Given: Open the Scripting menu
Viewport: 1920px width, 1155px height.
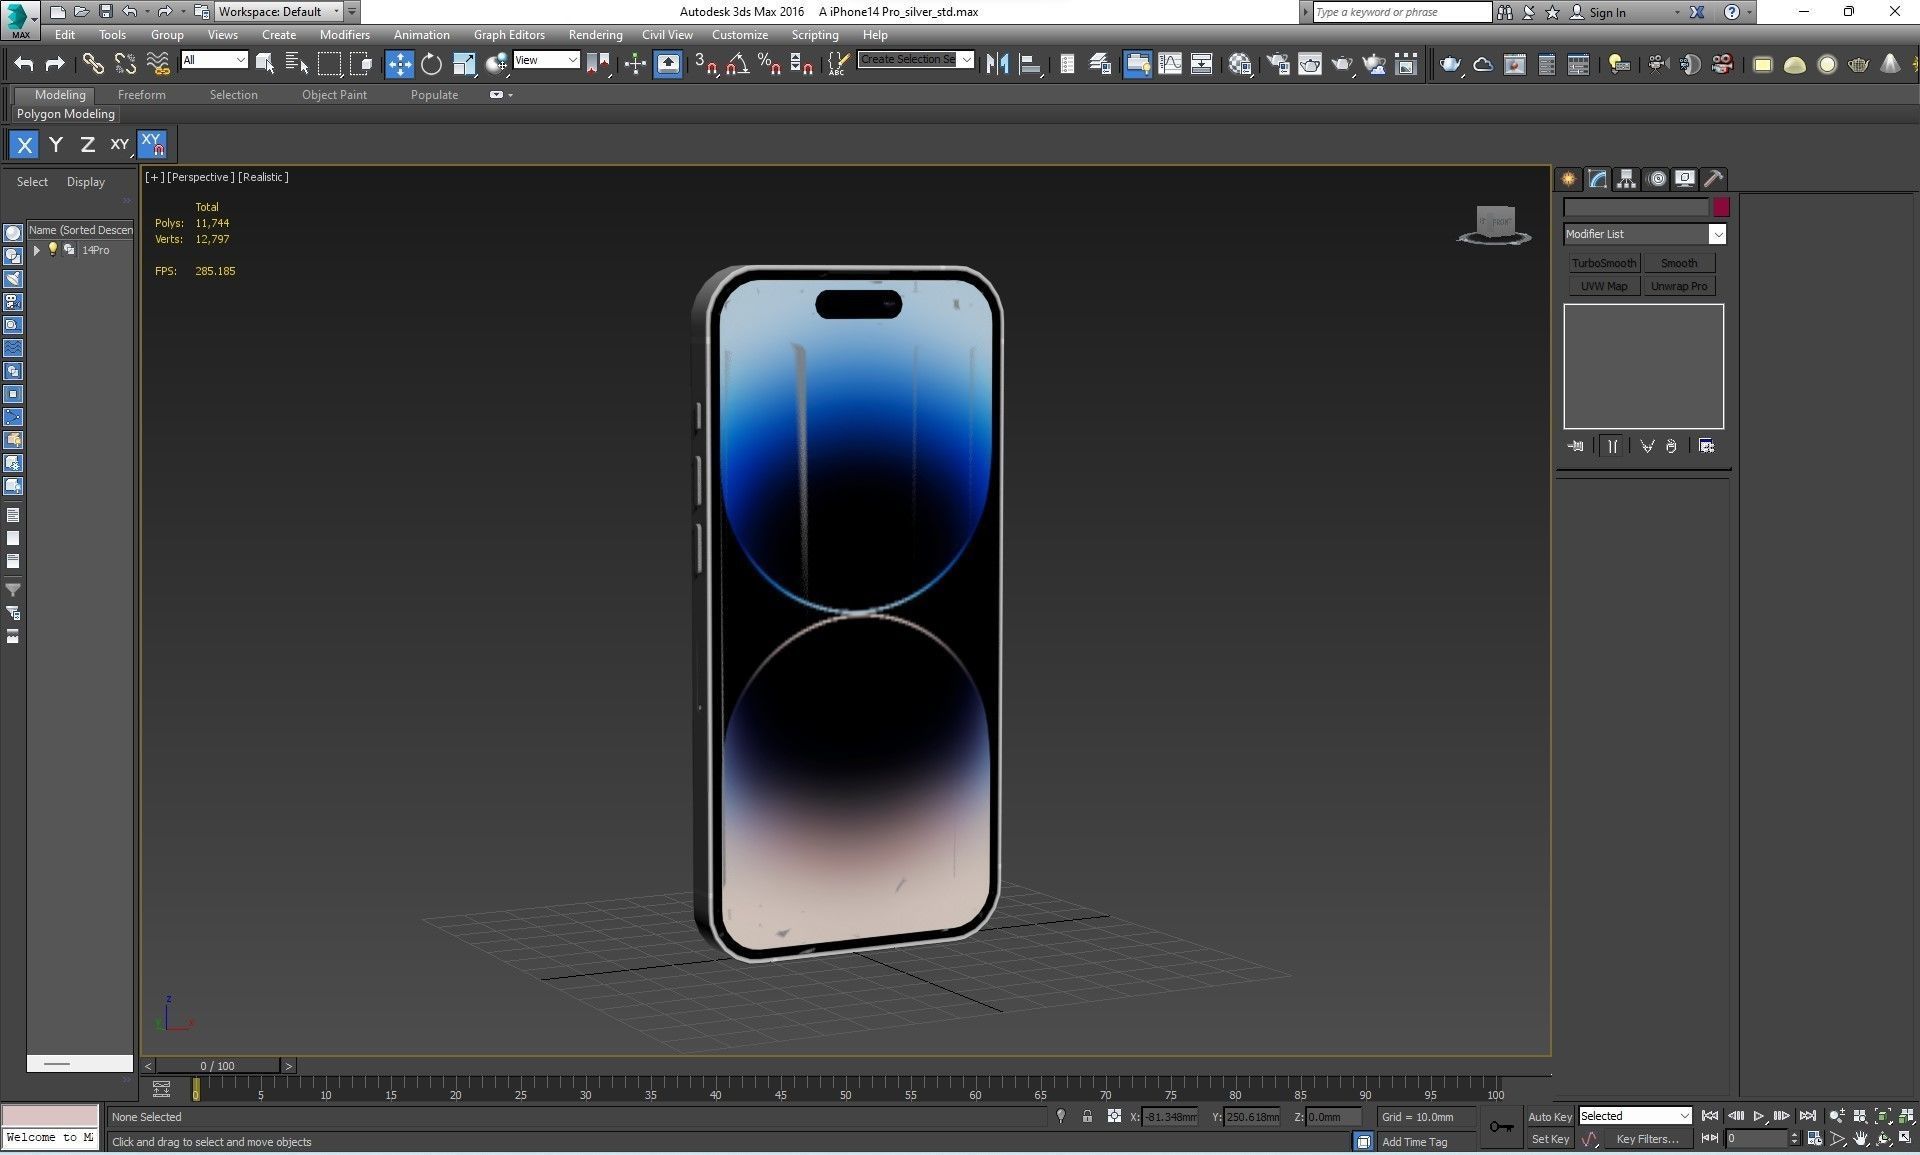Looking at the screenshot, I should [815, 35].
